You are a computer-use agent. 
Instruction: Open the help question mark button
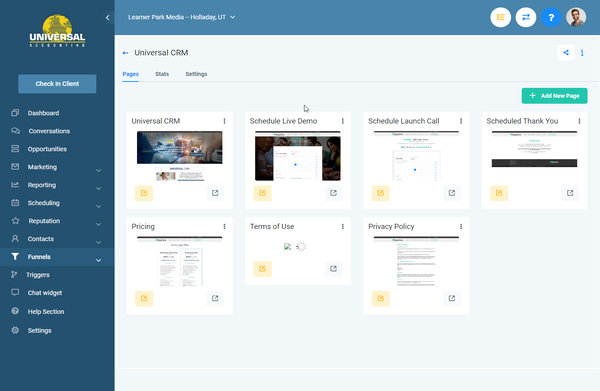coord(551,18)
